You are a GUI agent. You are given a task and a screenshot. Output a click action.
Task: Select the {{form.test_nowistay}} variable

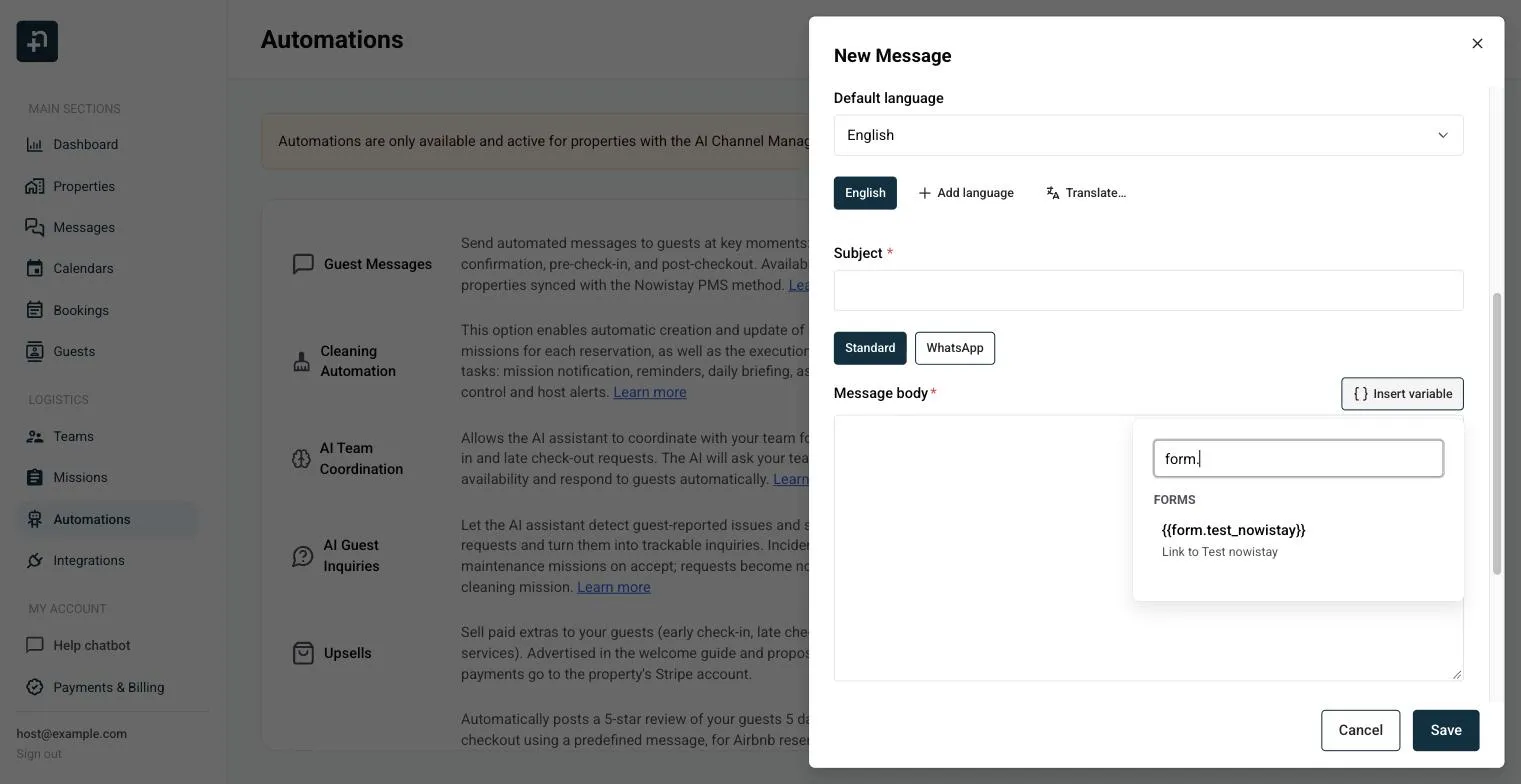pos(1298,540)
